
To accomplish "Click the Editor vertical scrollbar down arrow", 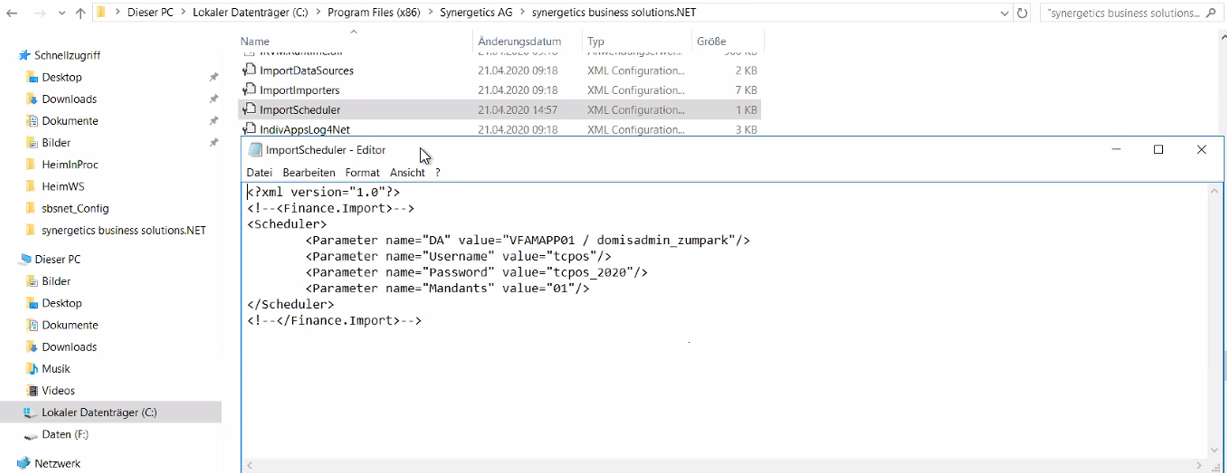I will pyautogui.click(x=1215, y=450).
